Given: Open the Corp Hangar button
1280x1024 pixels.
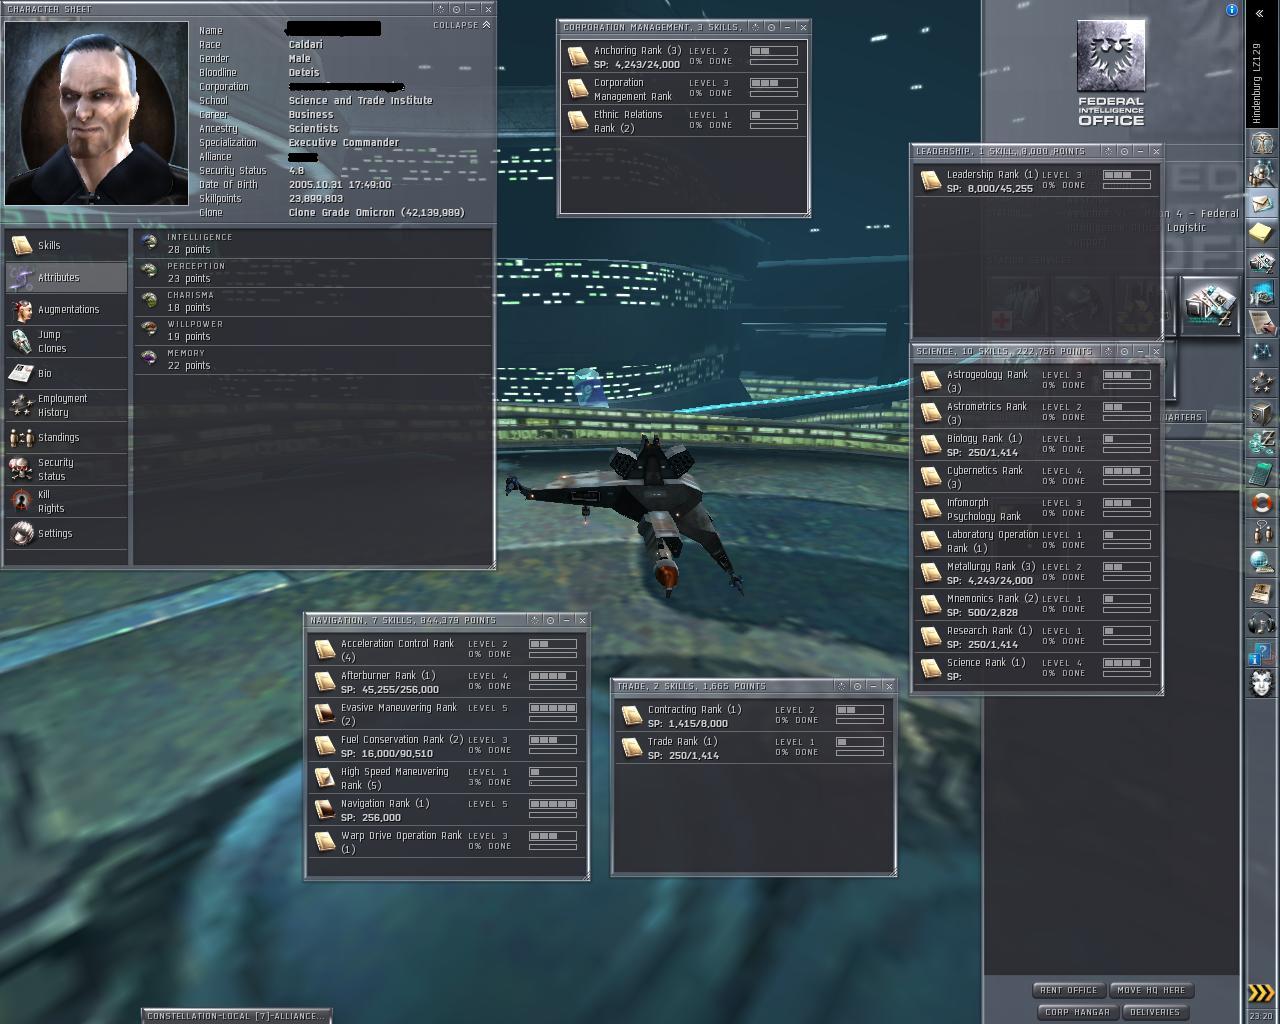Looking at the screenshot, I should pyautogui.click(x=1077, y=1012).
